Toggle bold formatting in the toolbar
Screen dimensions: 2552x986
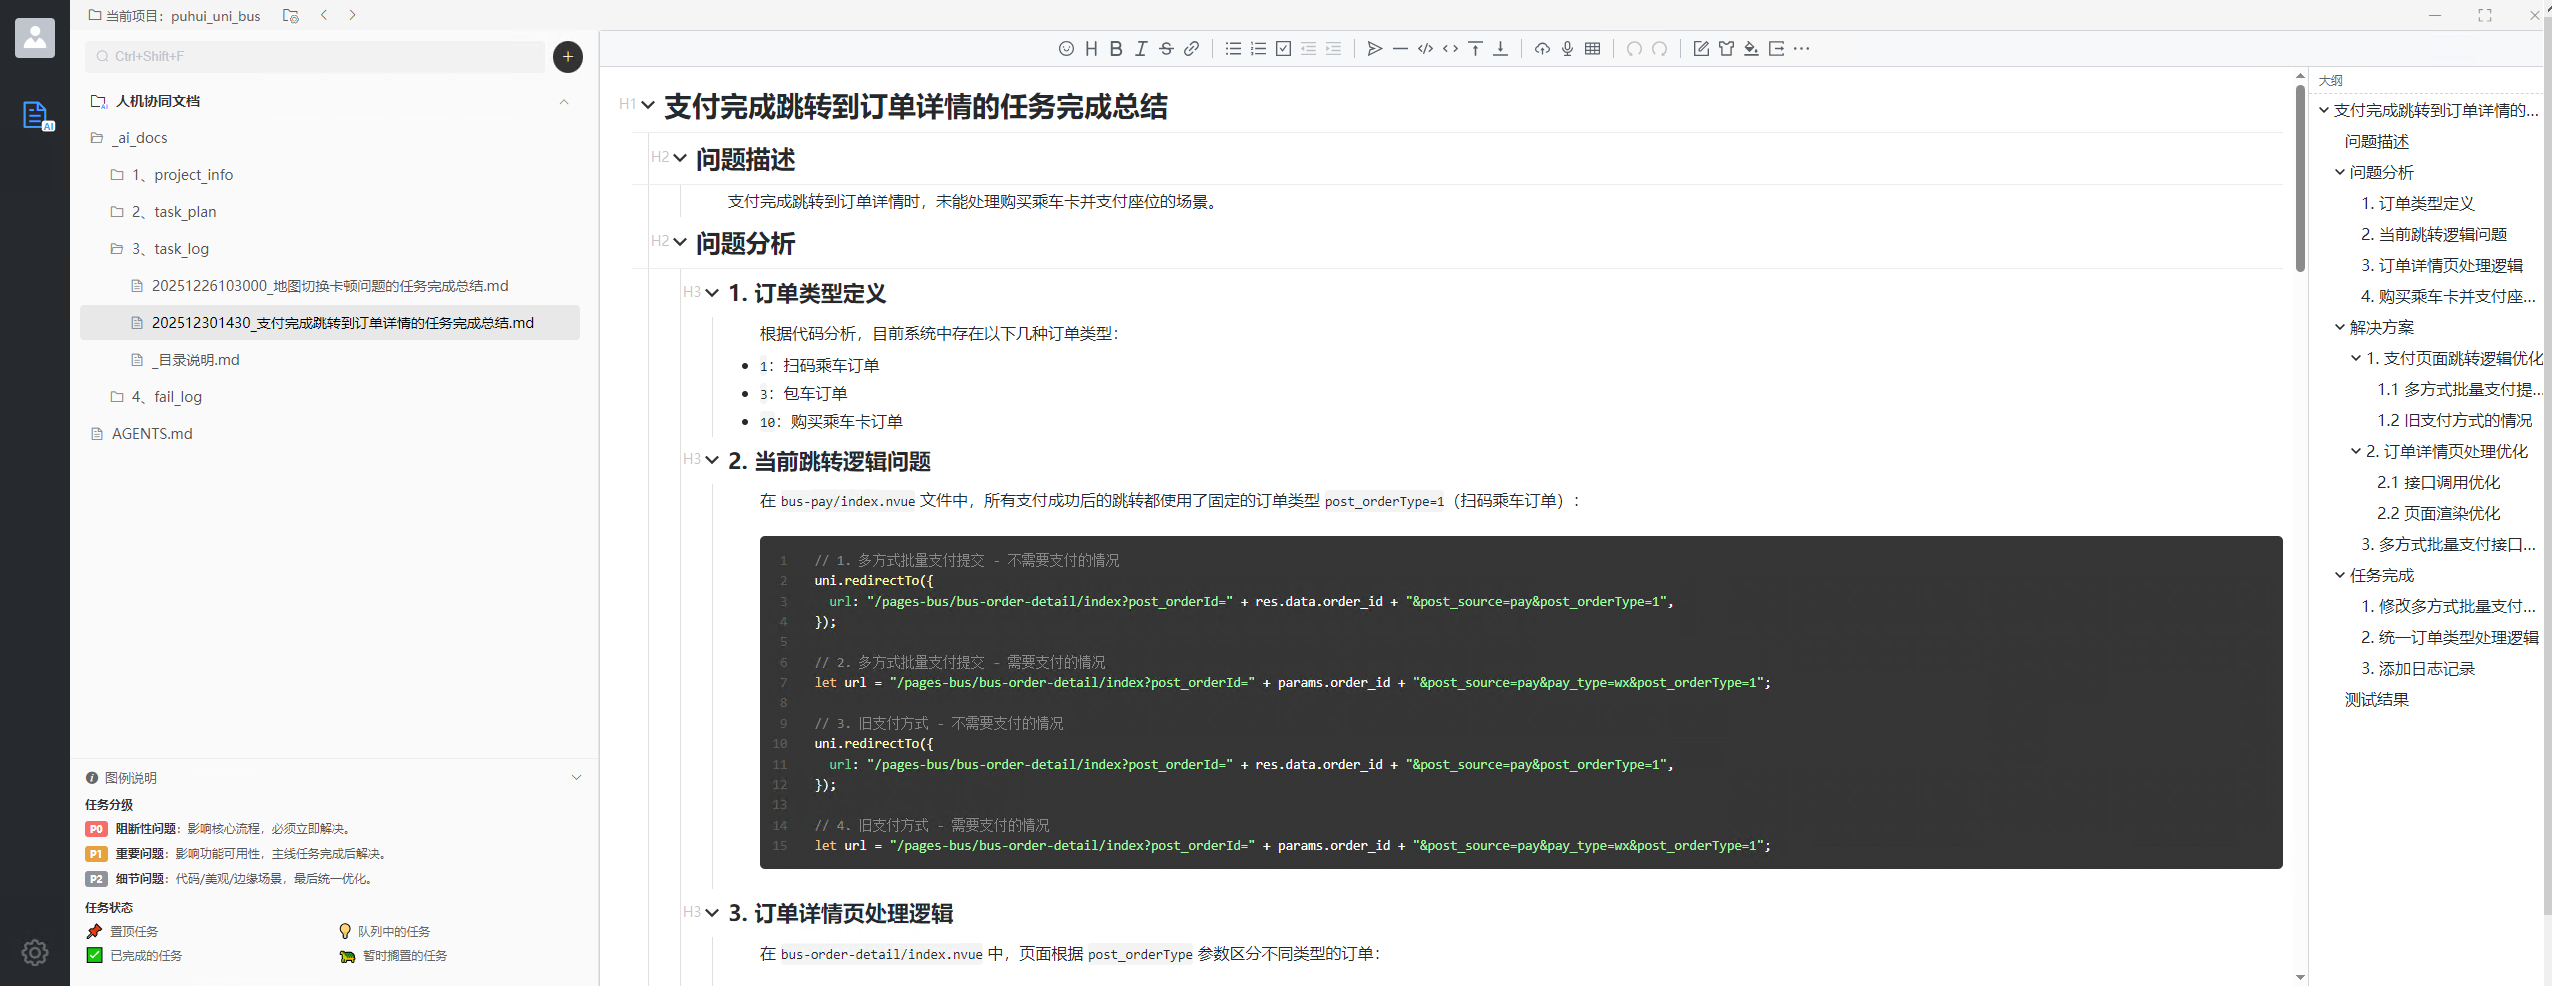[x=1116, y=49]
